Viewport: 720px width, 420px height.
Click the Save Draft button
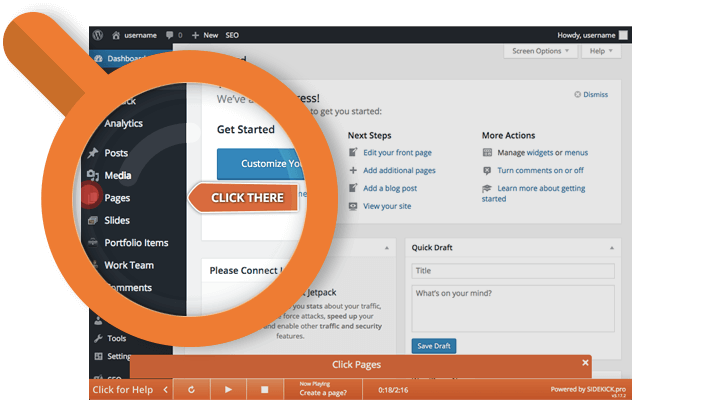pyautogui.click(x=433, y=346)
